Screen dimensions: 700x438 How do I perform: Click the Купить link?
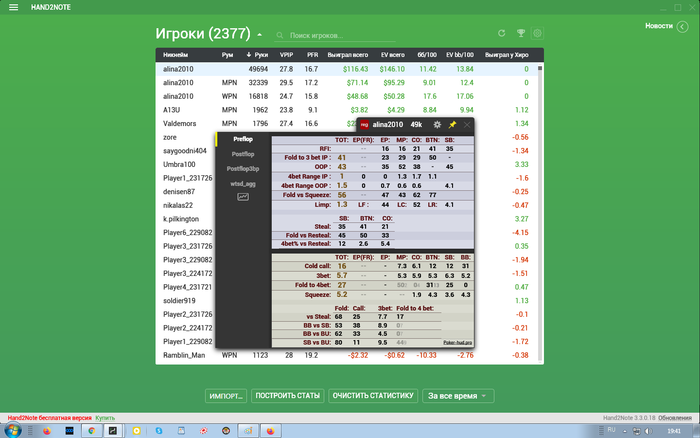[x=105, y=418]
